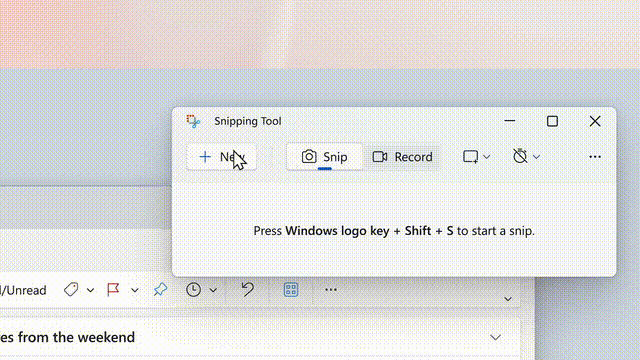640x360 pixels.
Task: Expand the mail ribbon with the chevron
Action: 507,299
